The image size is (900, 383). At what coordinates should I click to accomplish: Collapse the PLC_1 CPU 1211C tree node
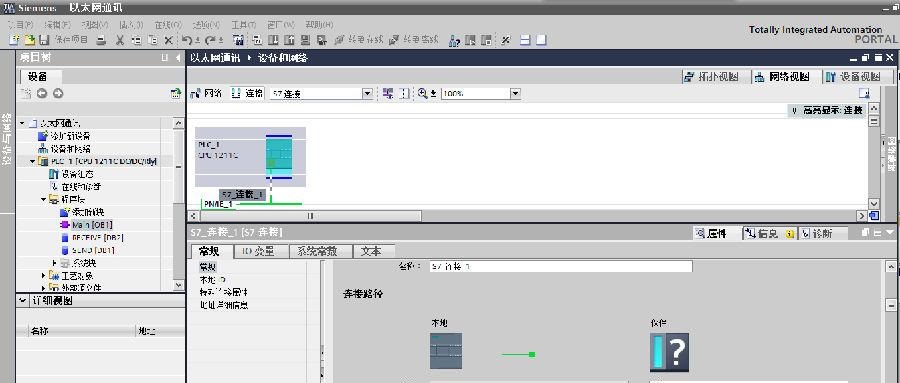(x=32, y=161)
